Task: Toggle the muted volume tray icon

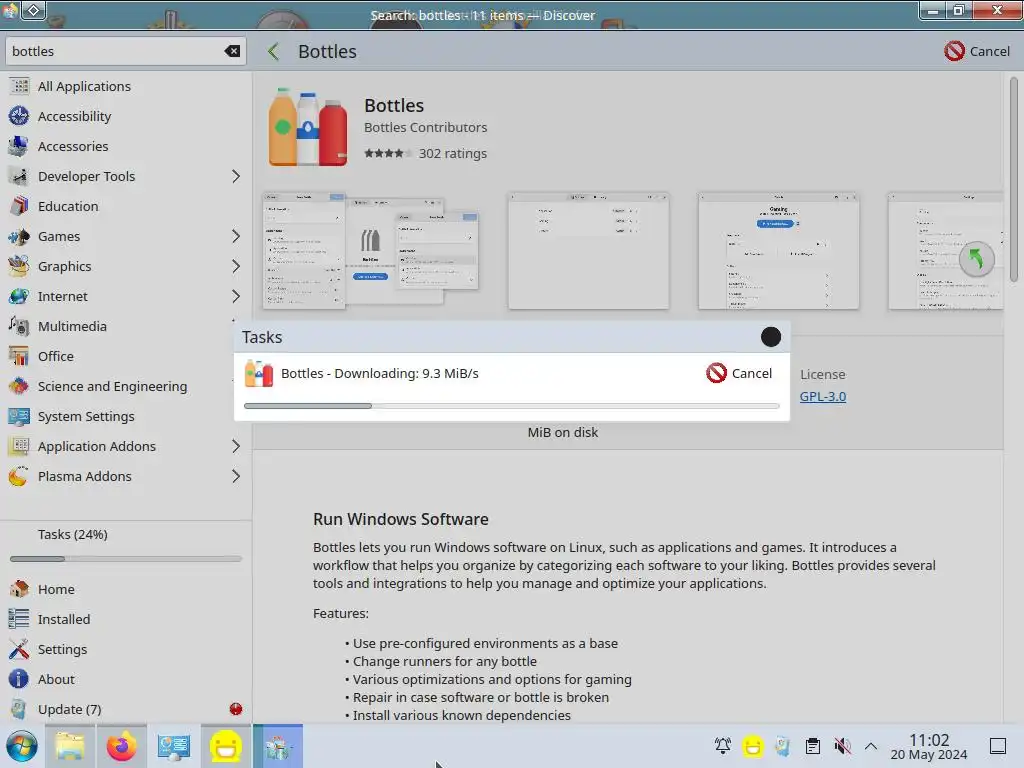Action: click(842, 746)
